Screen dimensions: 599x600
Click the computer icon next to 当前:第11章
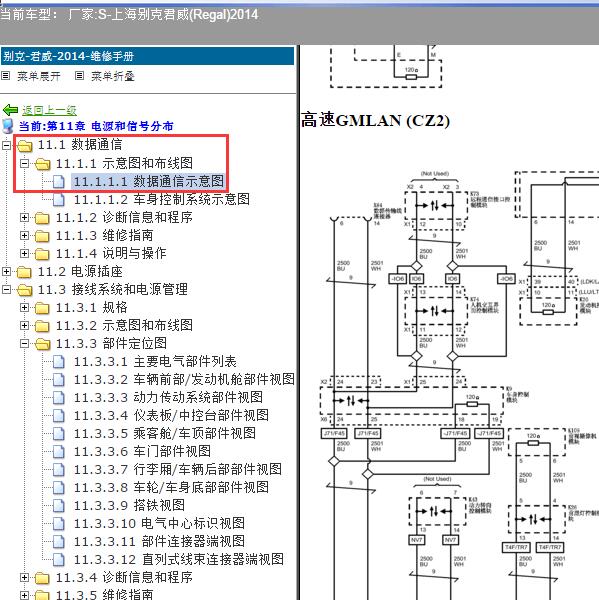coord(8,126)
